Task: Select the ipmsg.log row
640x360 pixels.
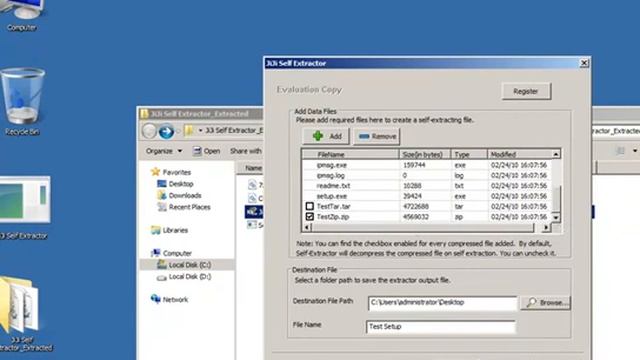Action: coord(427,175)
